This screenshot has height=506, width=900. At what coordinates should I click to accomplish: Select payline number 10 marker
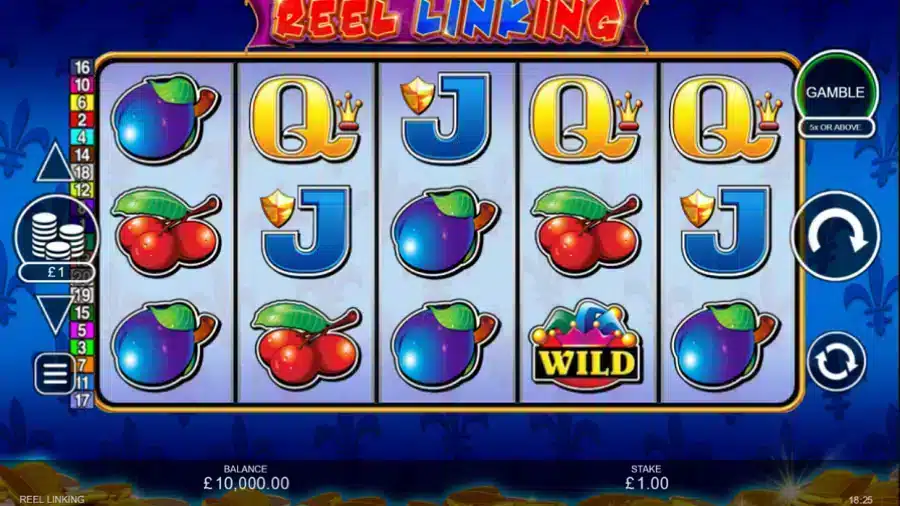tap(82, 85)
